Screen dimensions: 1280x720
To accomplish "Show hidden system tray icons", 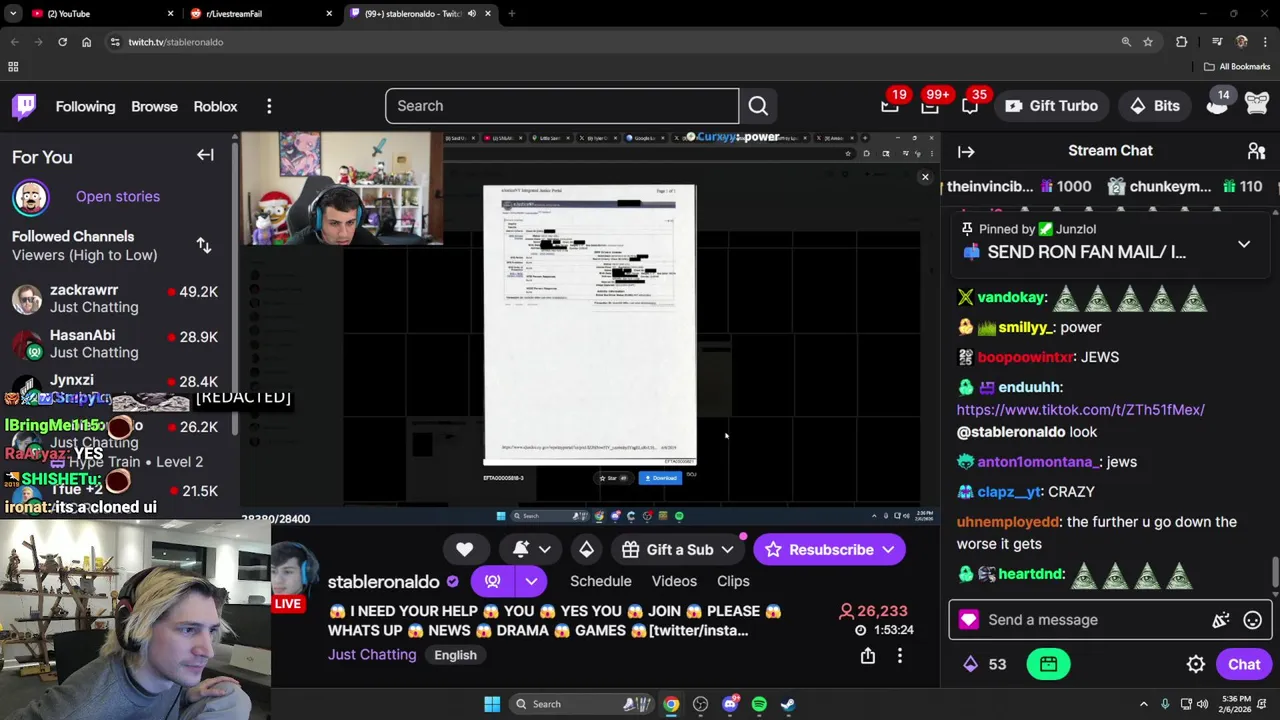I will (1144, 704).
